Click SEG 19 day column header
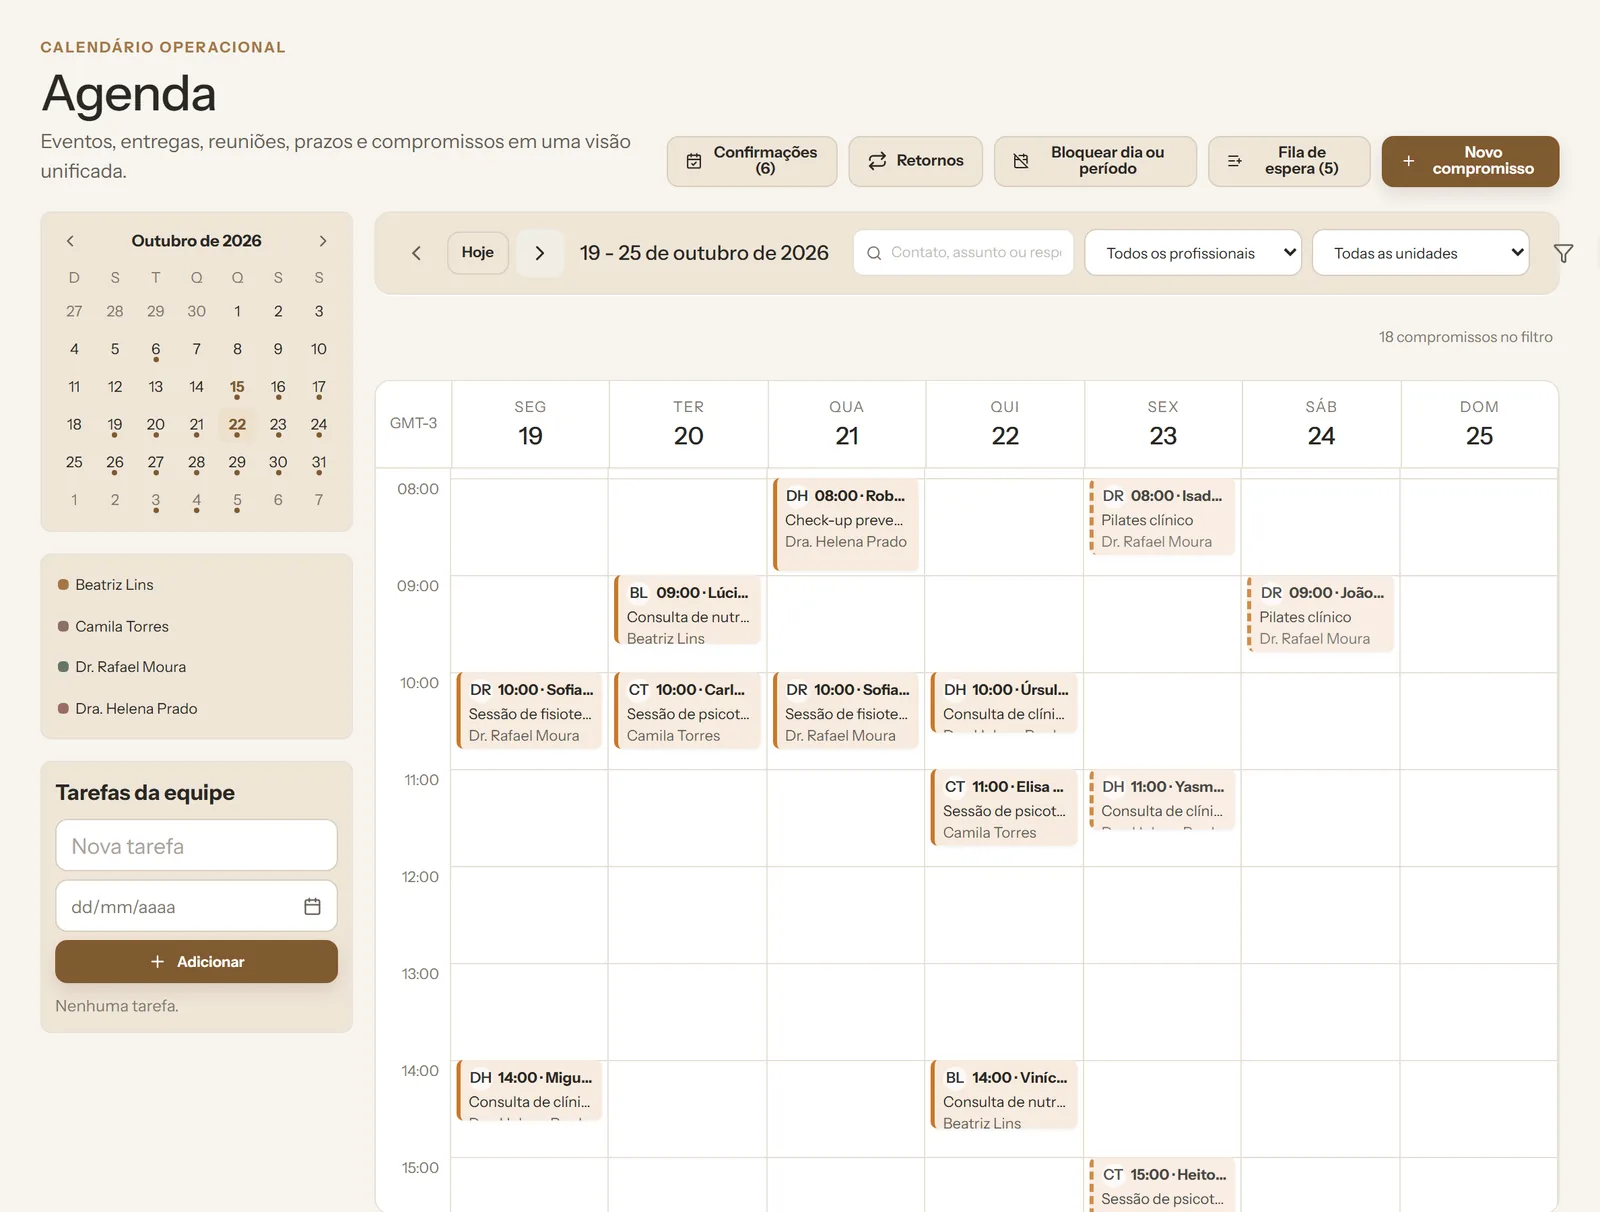Screen dimensions: 1600x1212 [530, 424]
